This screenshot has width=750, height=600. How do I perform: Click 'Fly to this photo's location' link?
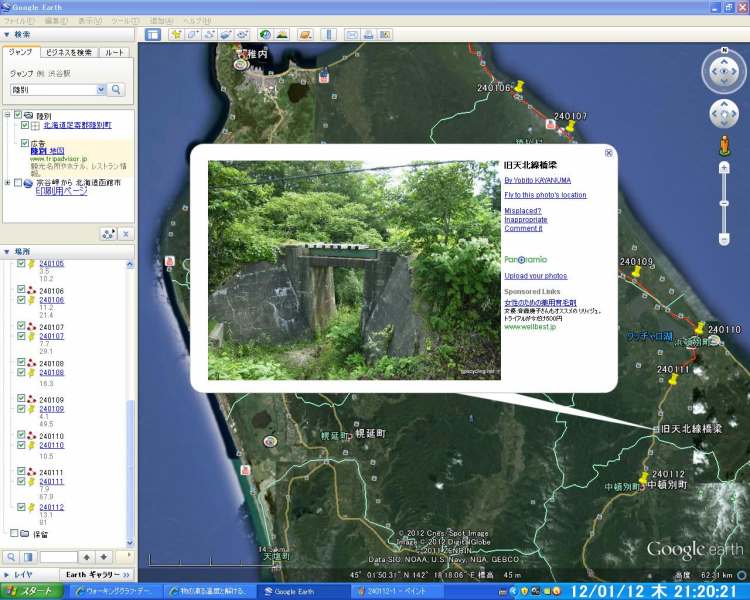click(x=545, y=195)
